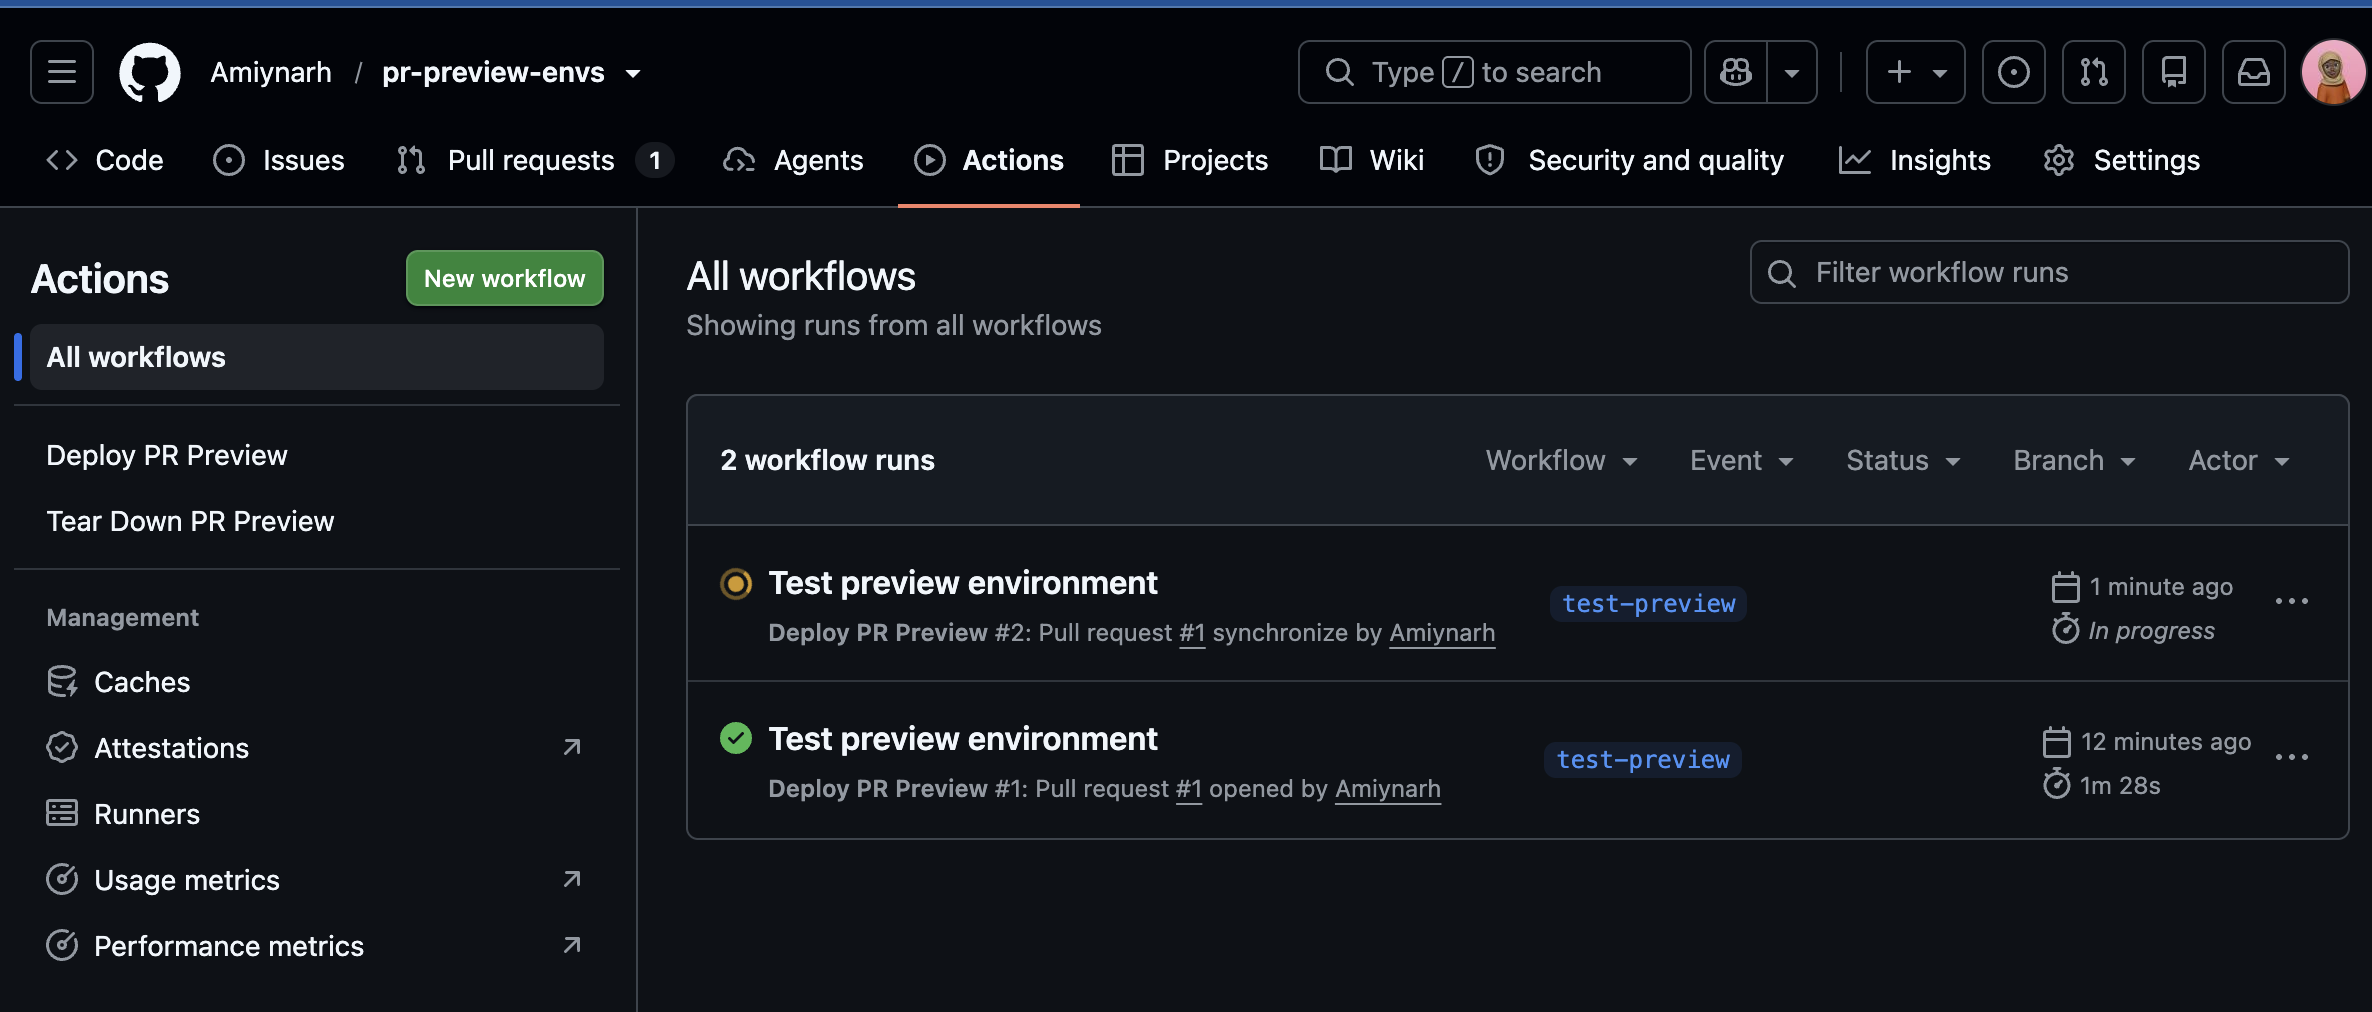Screen dimensions: 2372x1012
Task: Open the pull requests icon in header
Action: coord(2093,72)
